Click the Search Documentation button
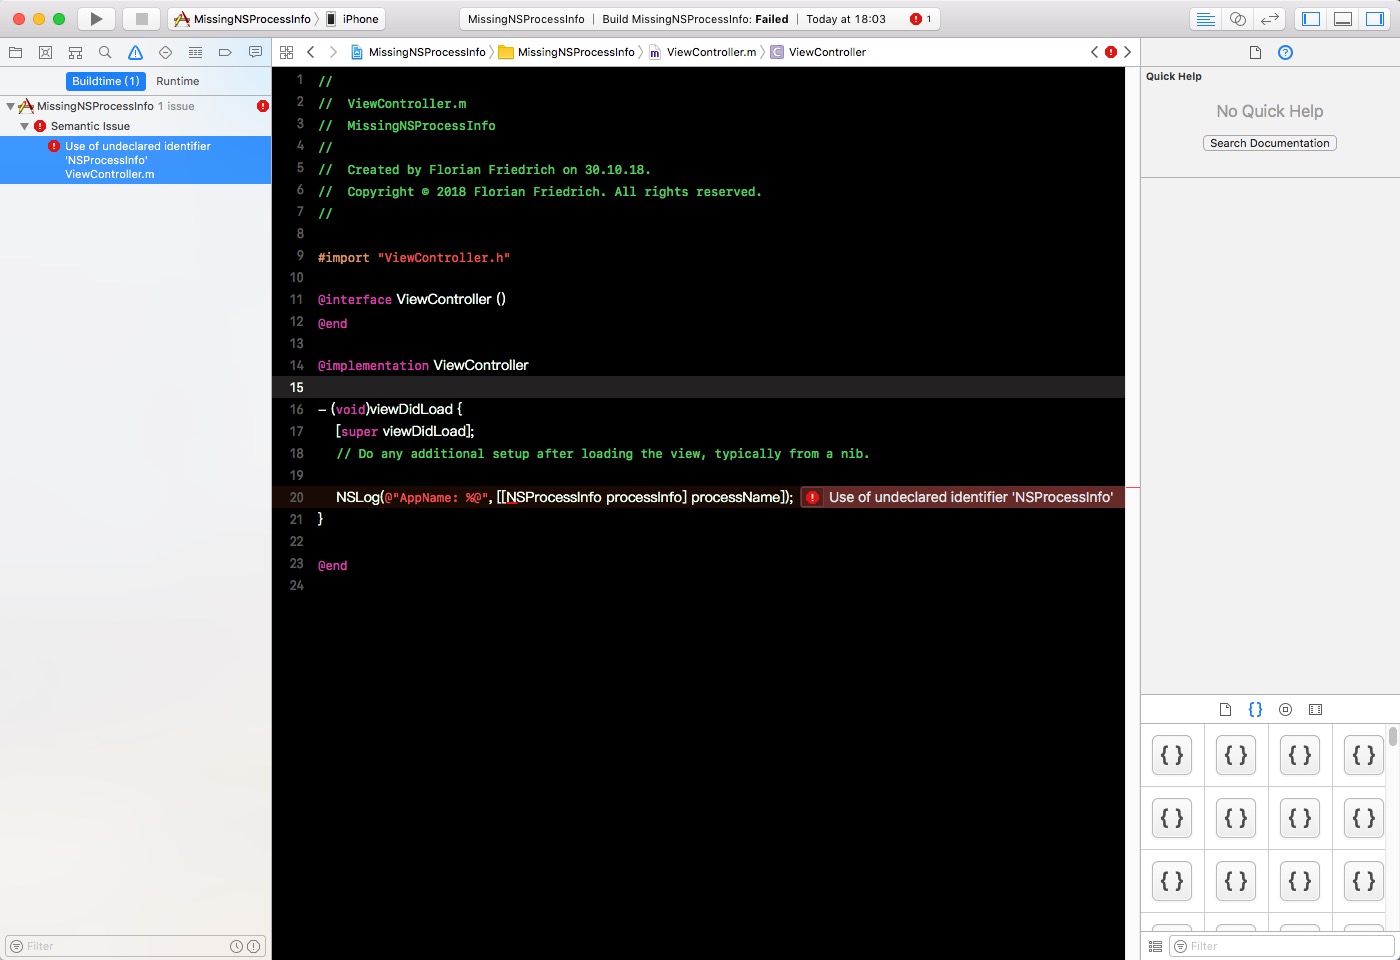1400x960 pixels. pyautogui.click(x=1269, y=143)
